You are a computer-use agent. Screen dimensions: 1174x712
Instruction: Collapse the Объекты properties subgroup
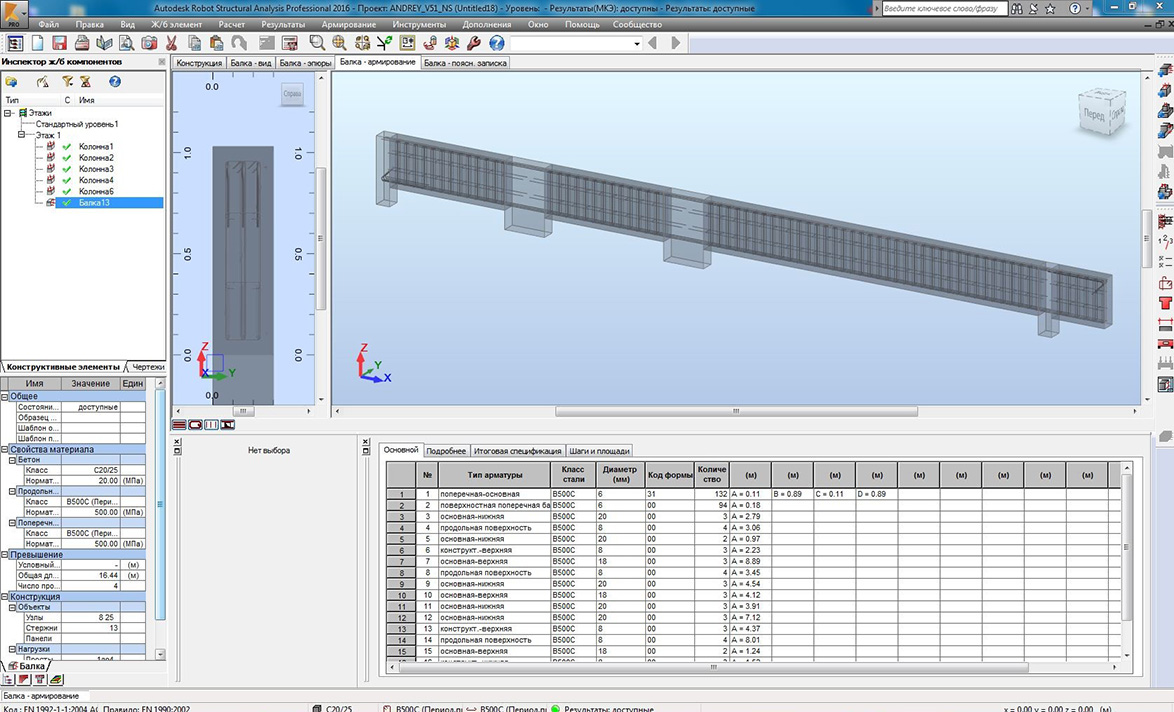(12, 607)
